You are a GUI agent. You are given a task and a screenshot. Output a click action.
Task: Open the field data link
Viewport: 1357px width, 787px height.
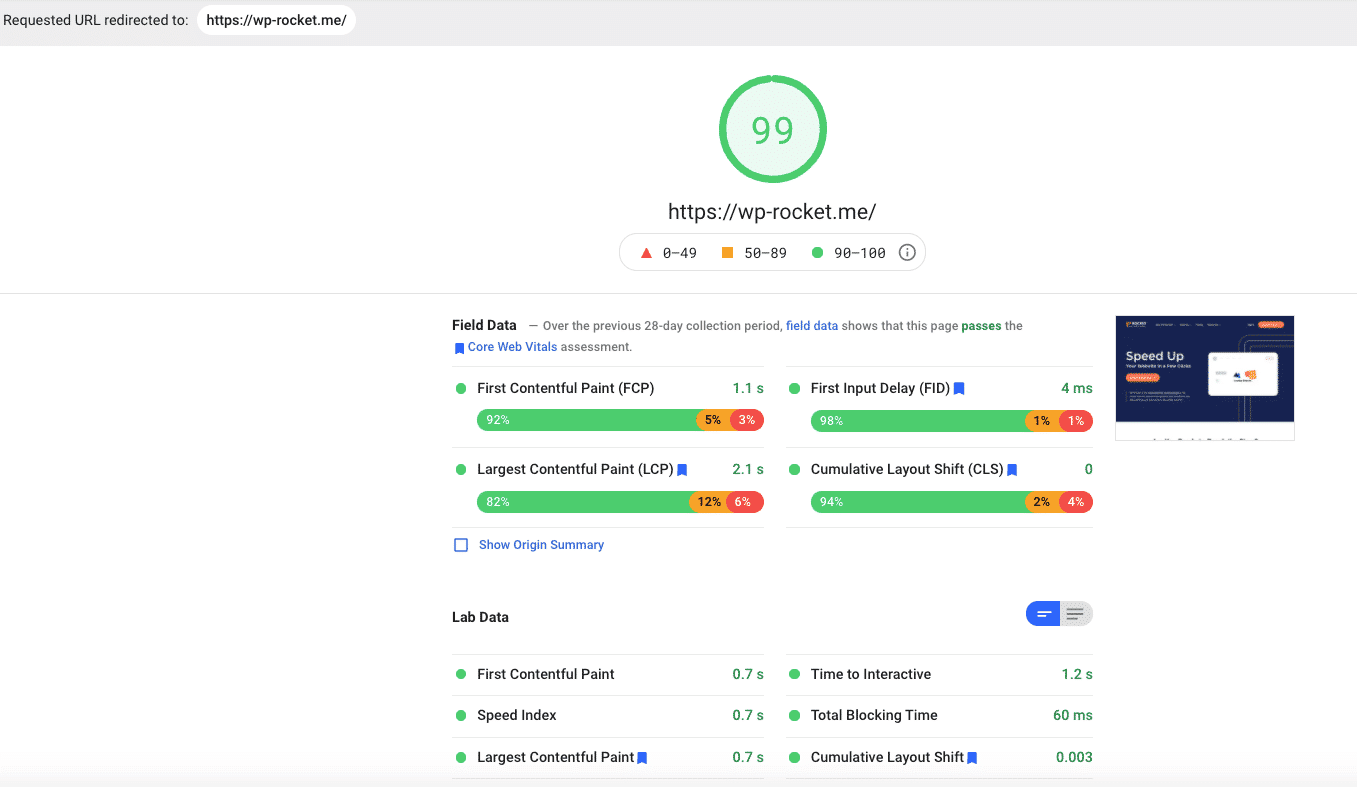(x=812, y=326)
